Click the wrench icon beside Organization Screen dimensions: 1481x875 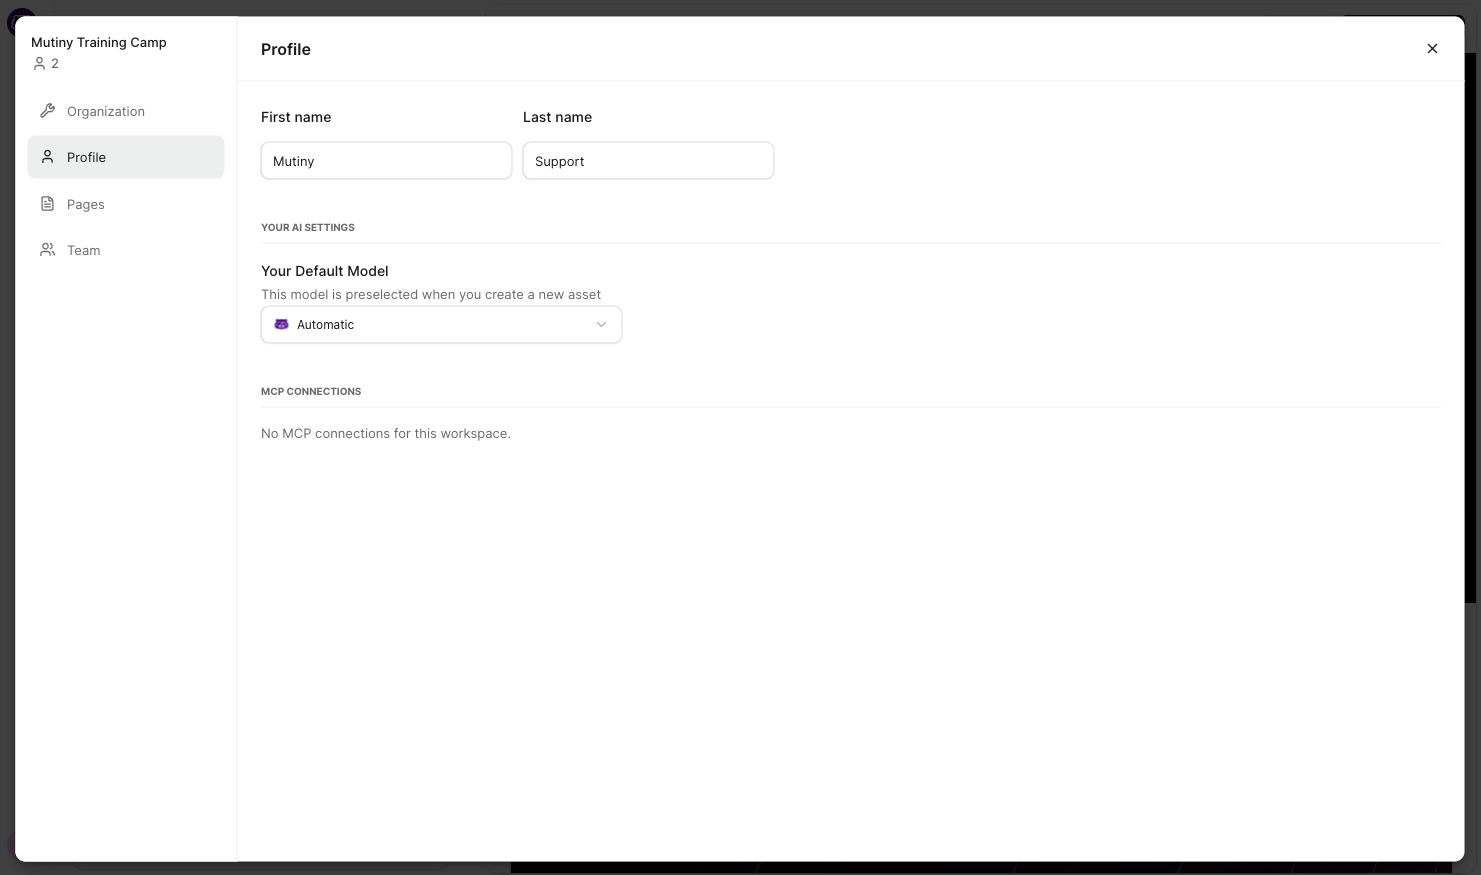point(47,111)
